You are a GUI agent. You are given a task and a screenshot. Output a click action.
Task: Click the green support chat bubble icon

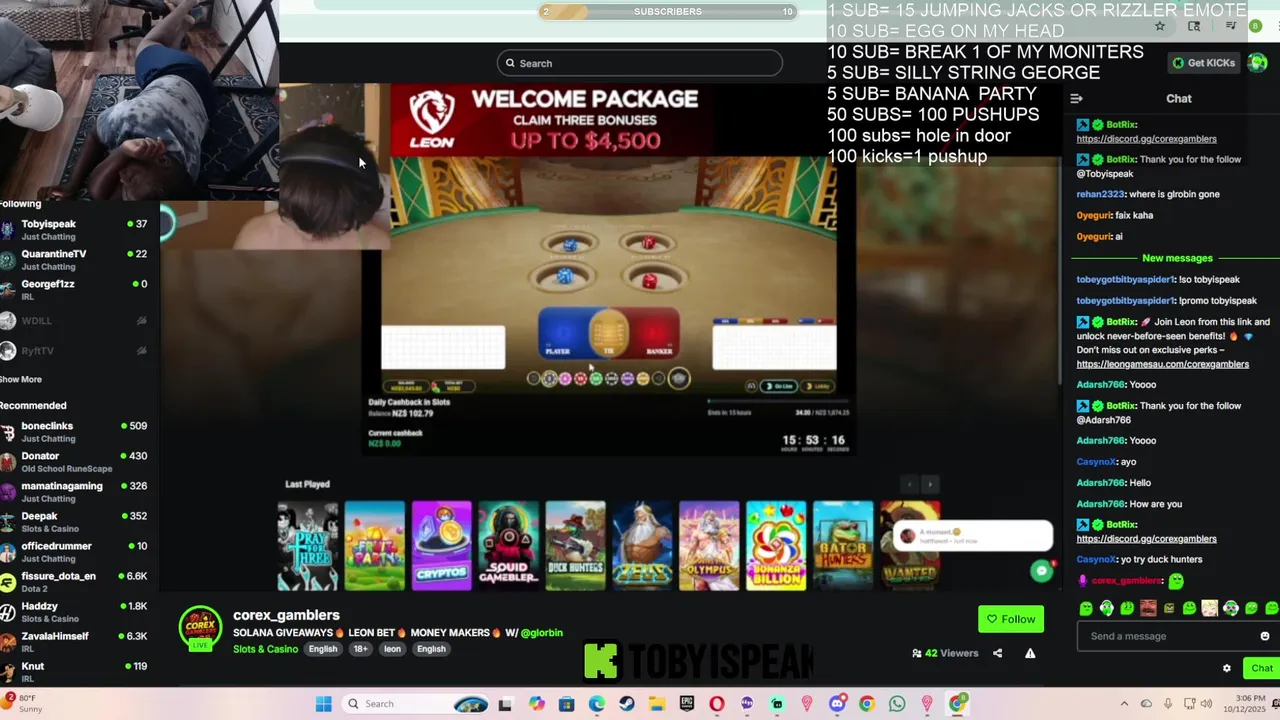(x=1041, y=570)
